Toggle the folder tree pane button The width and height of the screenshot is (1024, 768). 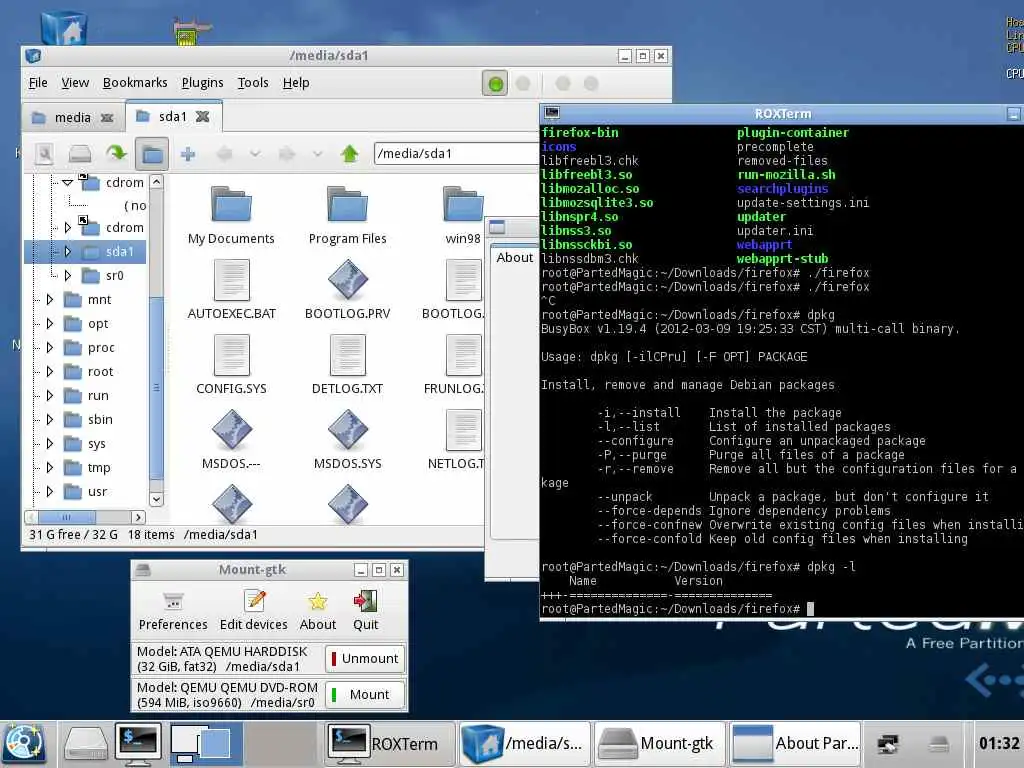coord(152,154)
